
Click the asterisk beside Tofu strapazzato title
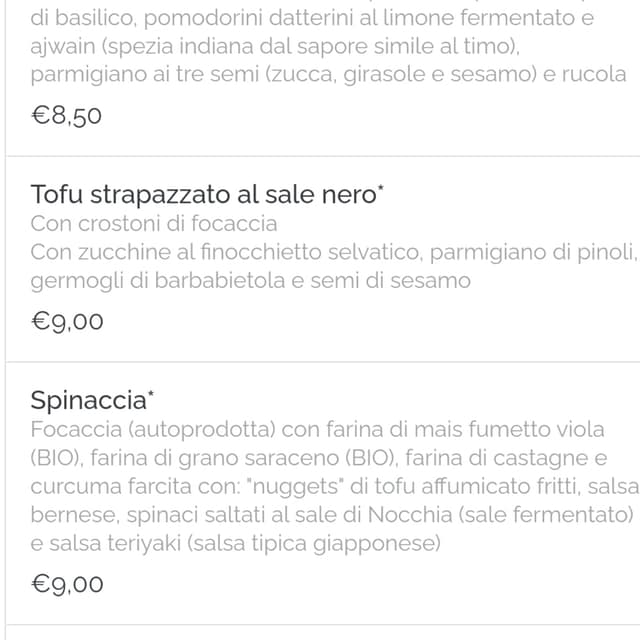click(x=380, y=188)
